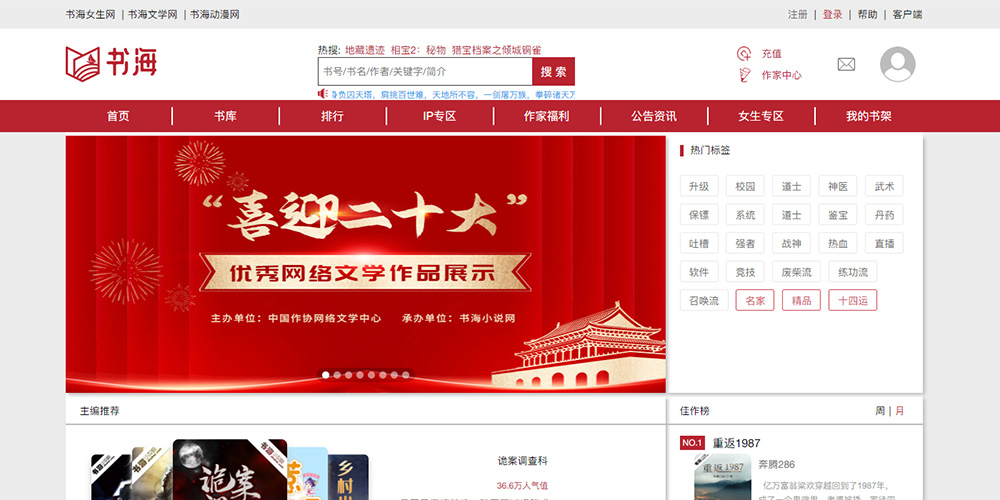Focus the book search input field

[425, 71]
